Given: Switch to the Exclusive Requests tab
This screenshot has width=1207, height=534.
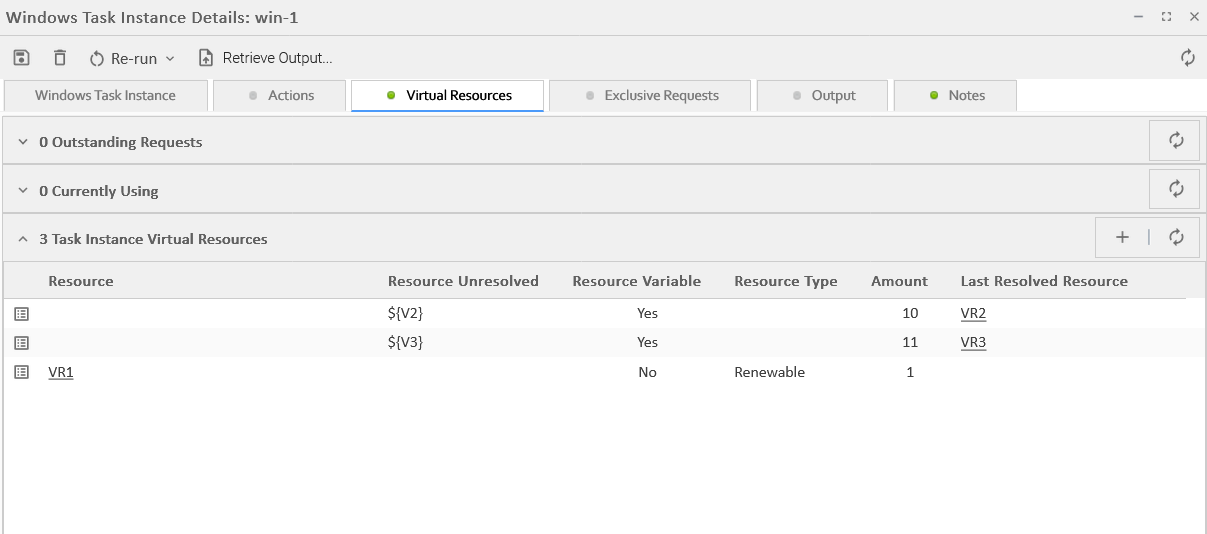Looking at the screenshot, I should (651, 96).
